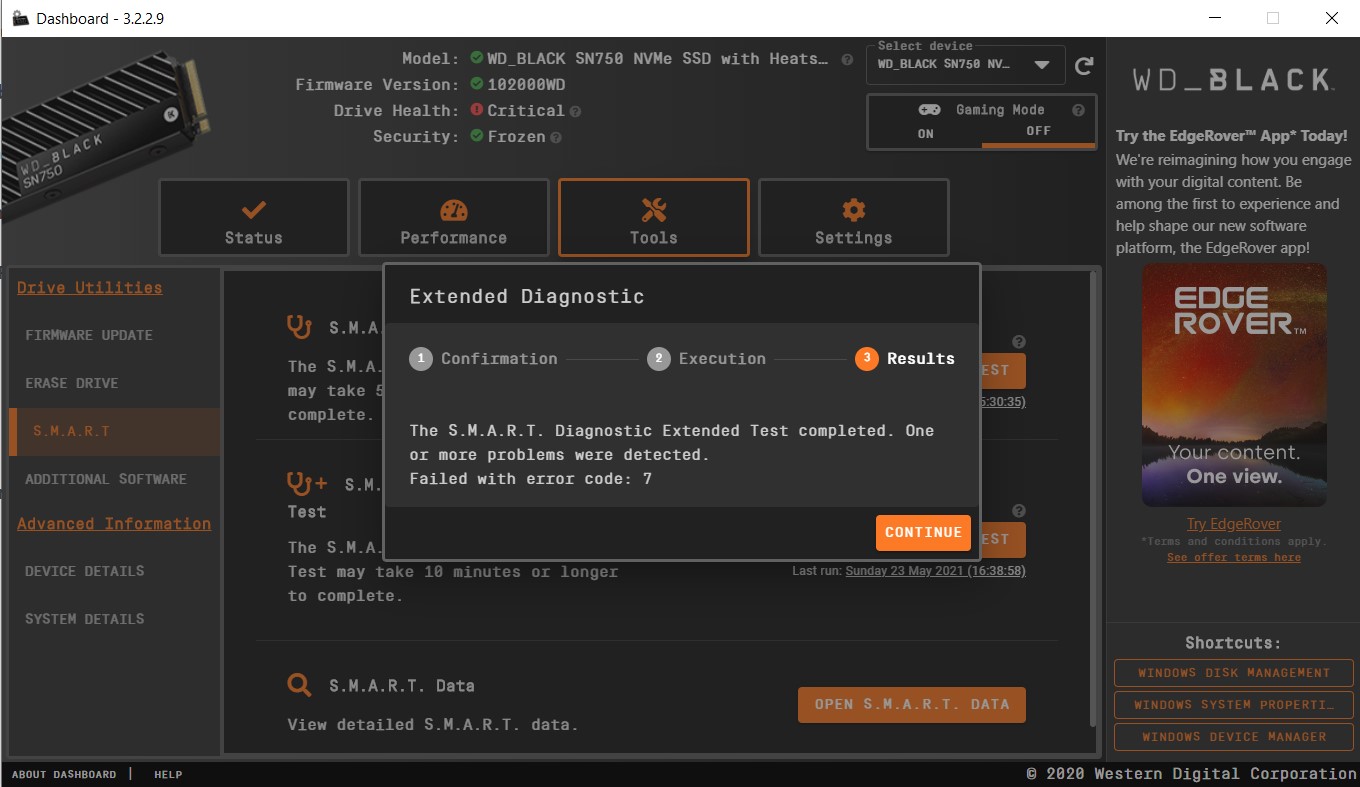Click the Results step indicator
This screenshot has width=1360, height=787.
point(905,358)
